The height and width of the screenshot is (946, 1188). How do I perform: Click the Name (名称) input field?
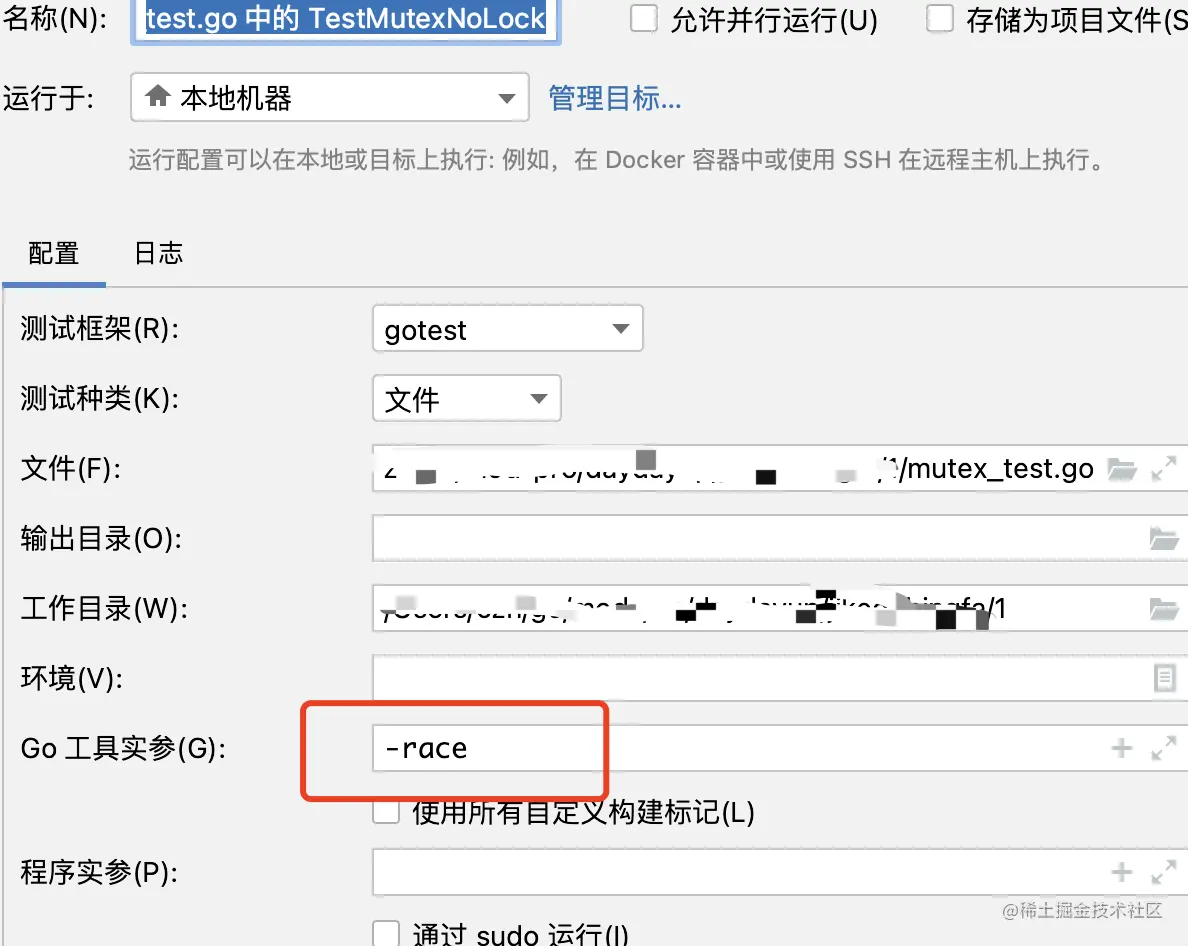[345, 20]
